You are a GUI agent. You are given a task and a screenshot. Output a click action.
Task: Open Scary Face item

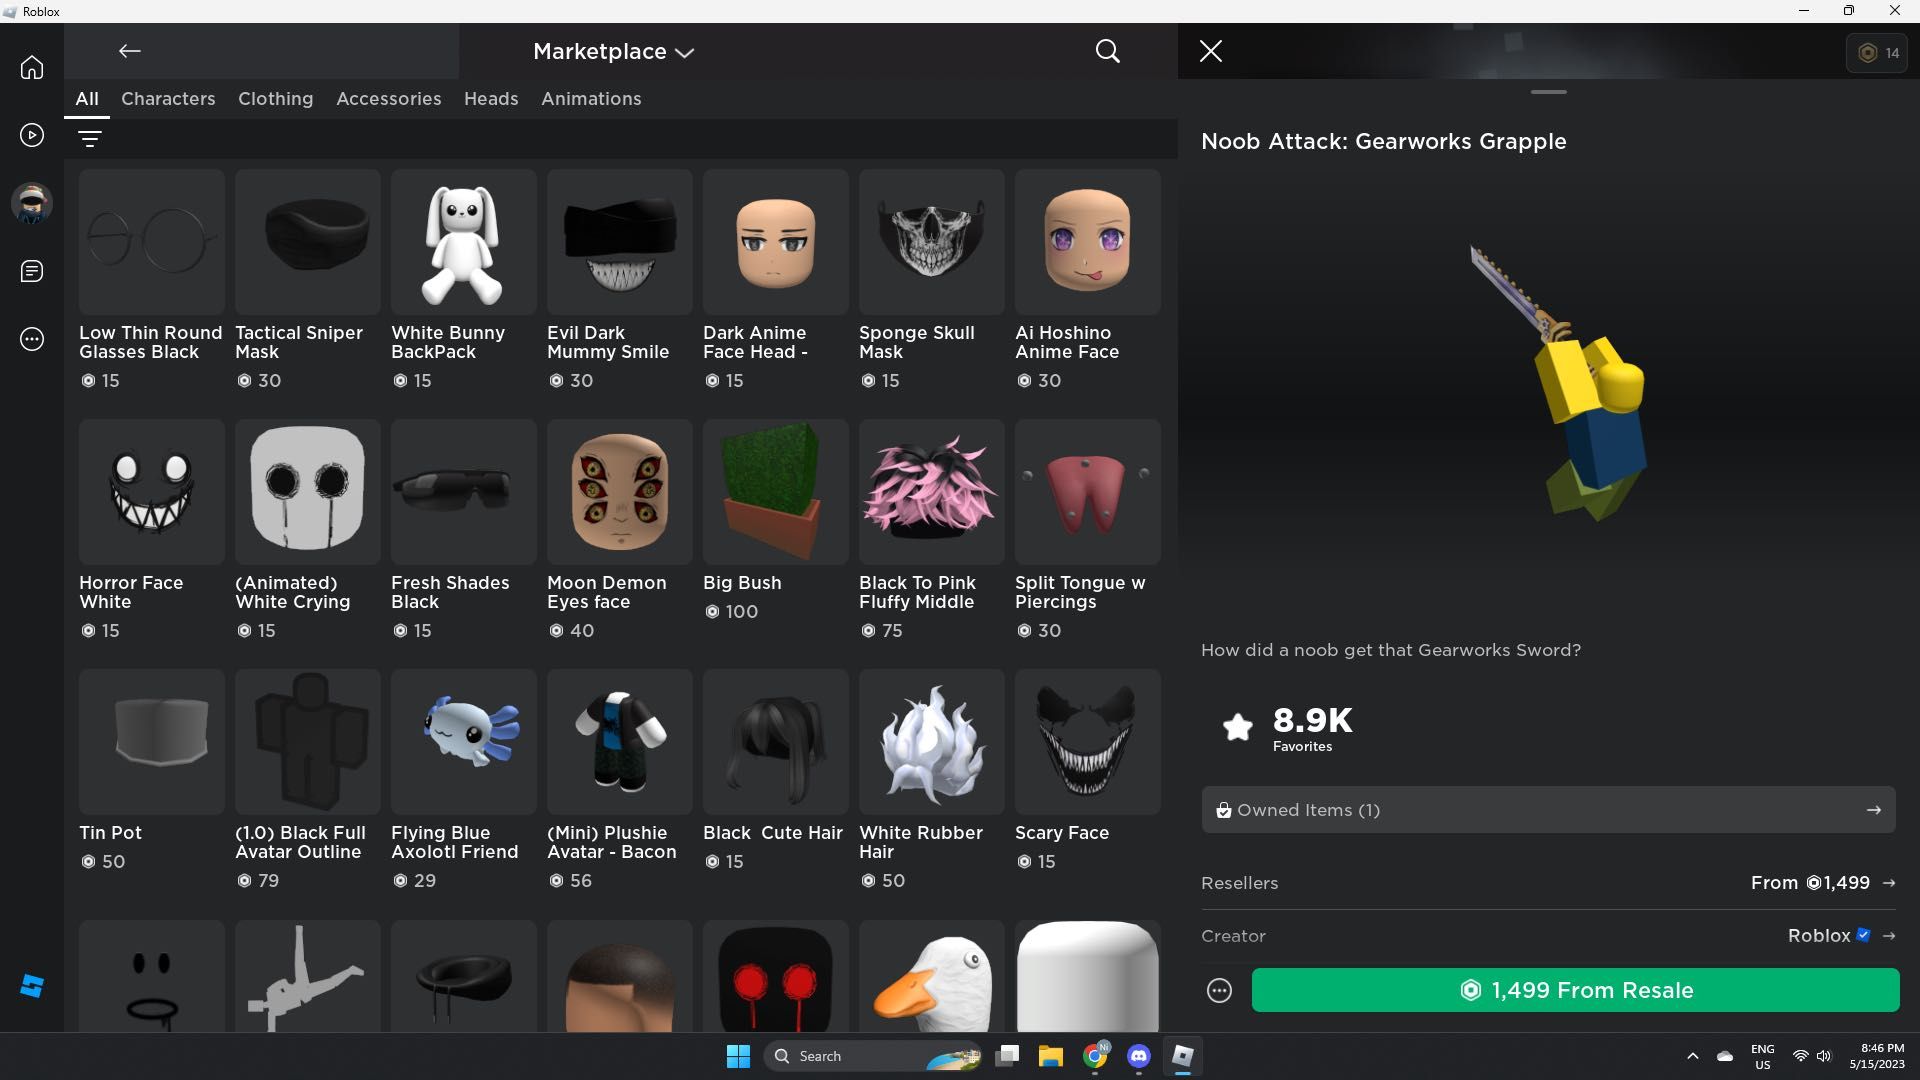click(1088, 771)
